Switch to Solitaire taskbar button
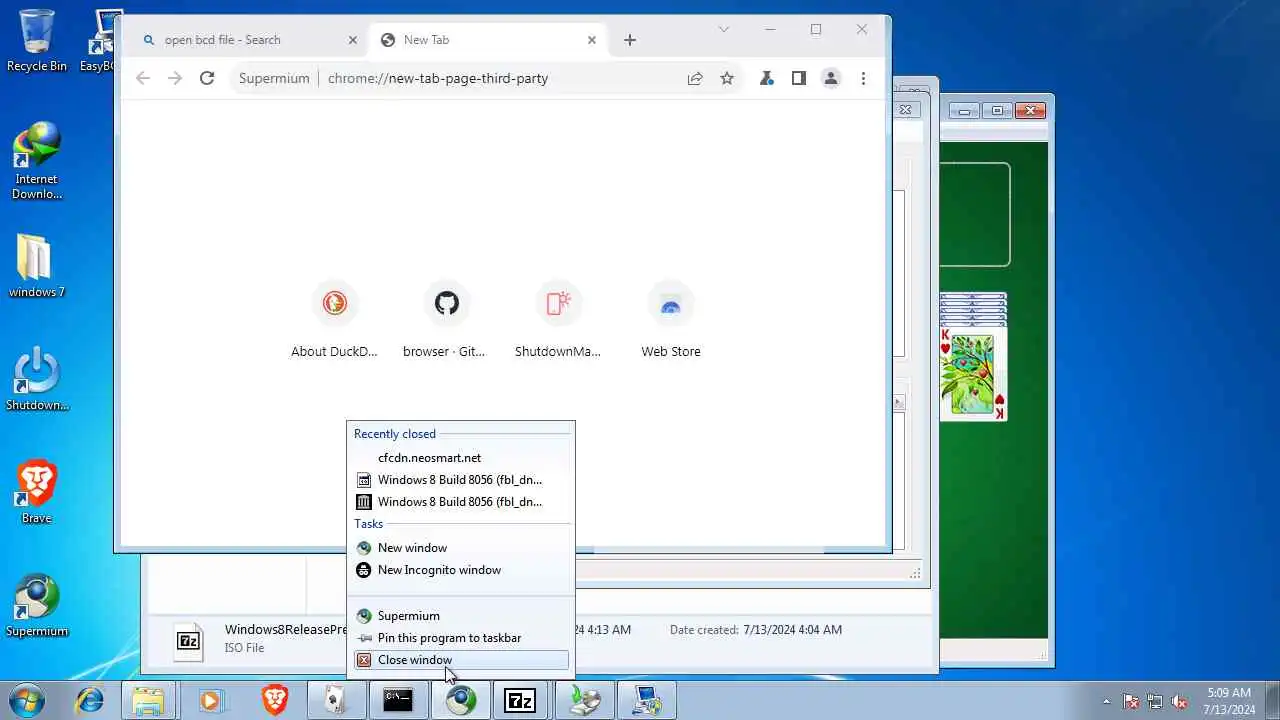 (x=336, y=700)
